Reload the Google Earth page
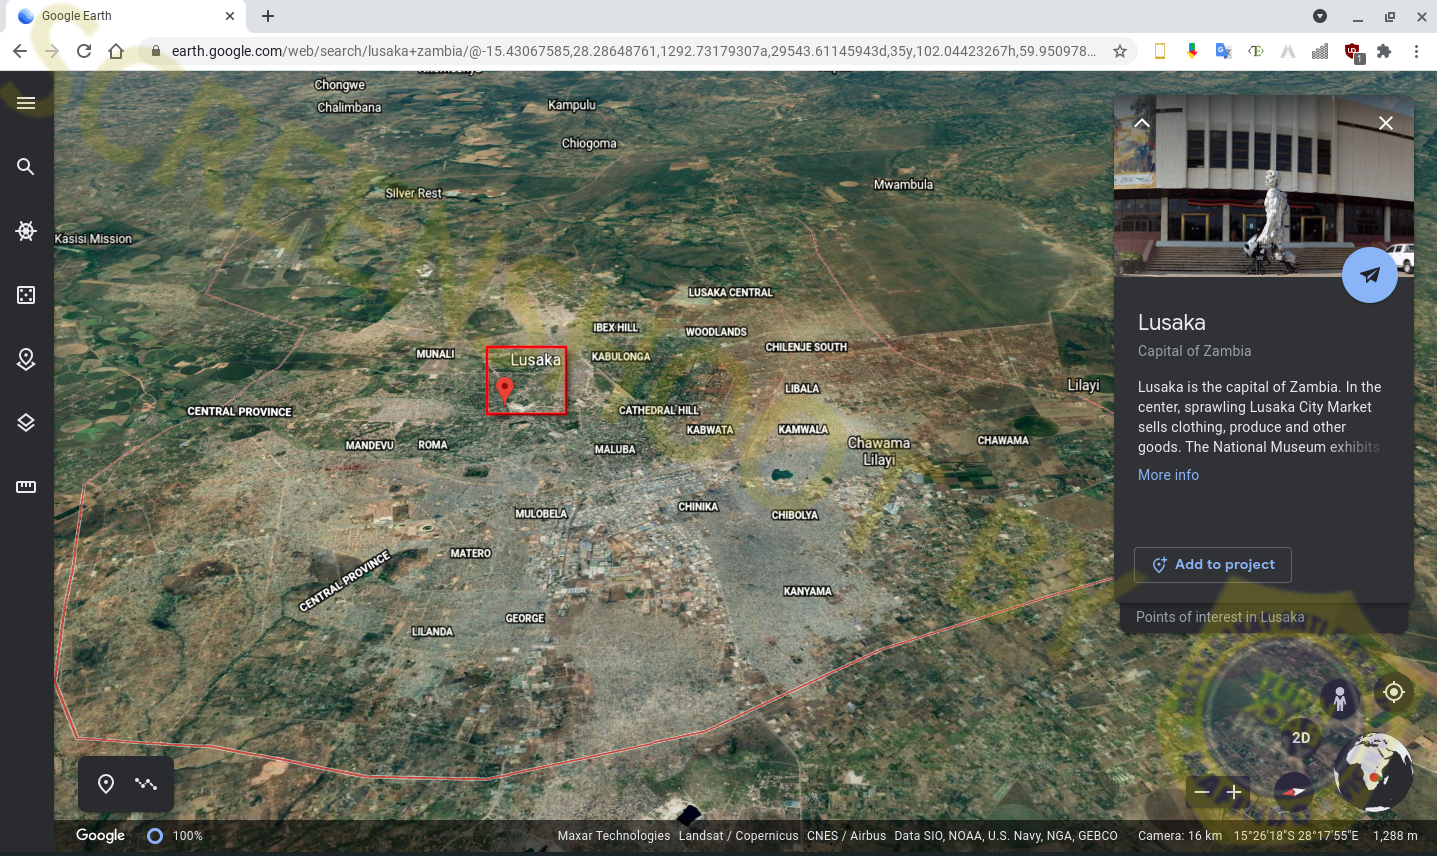 [x=84, y=51]
